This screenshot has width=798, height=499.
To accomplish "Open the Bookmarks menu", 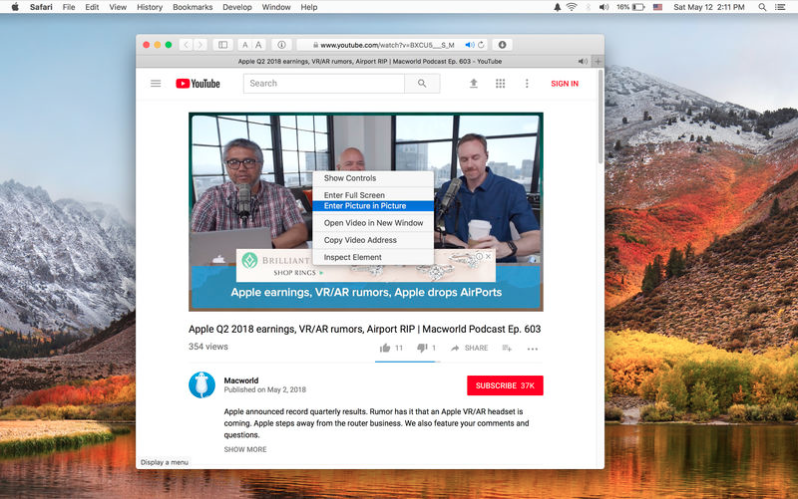I will coord(192,7).
